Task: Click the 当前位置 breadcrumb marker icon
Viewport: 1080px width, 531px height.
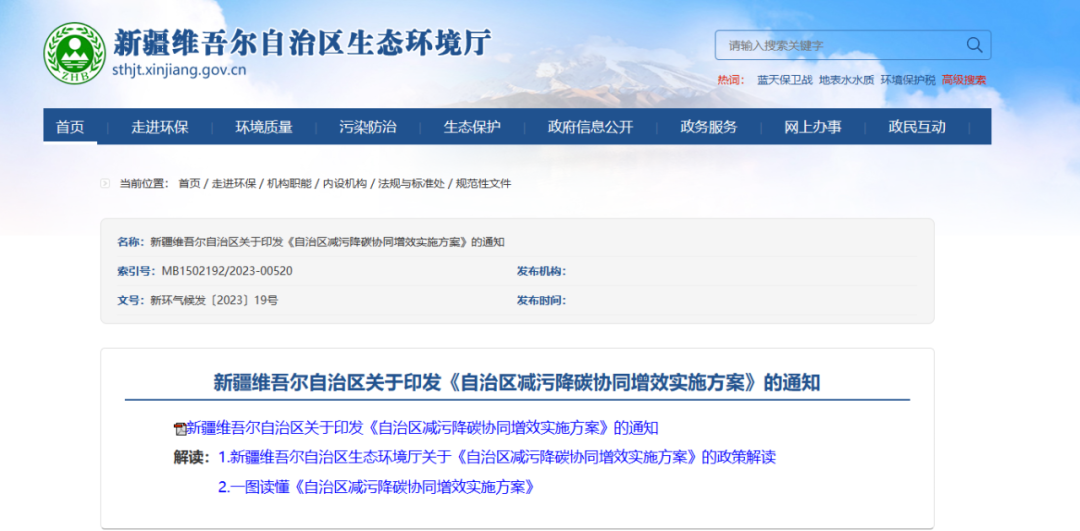Action: point(106,184)
